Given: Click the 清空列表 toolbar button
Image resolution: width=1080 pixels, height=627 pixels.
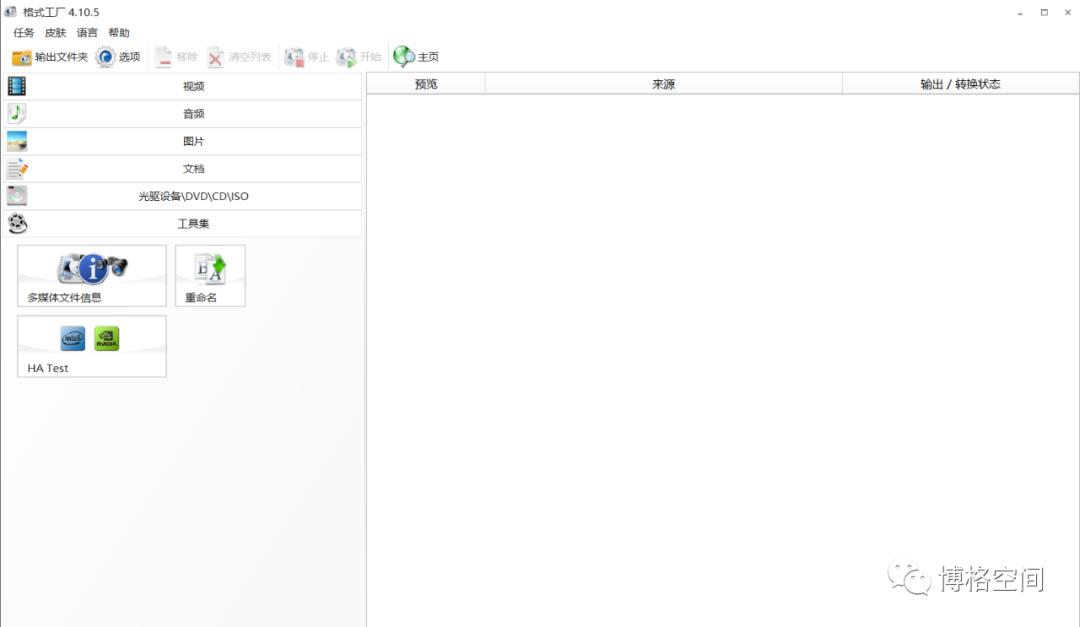Looking at the screenshot, I should (239, 56).
